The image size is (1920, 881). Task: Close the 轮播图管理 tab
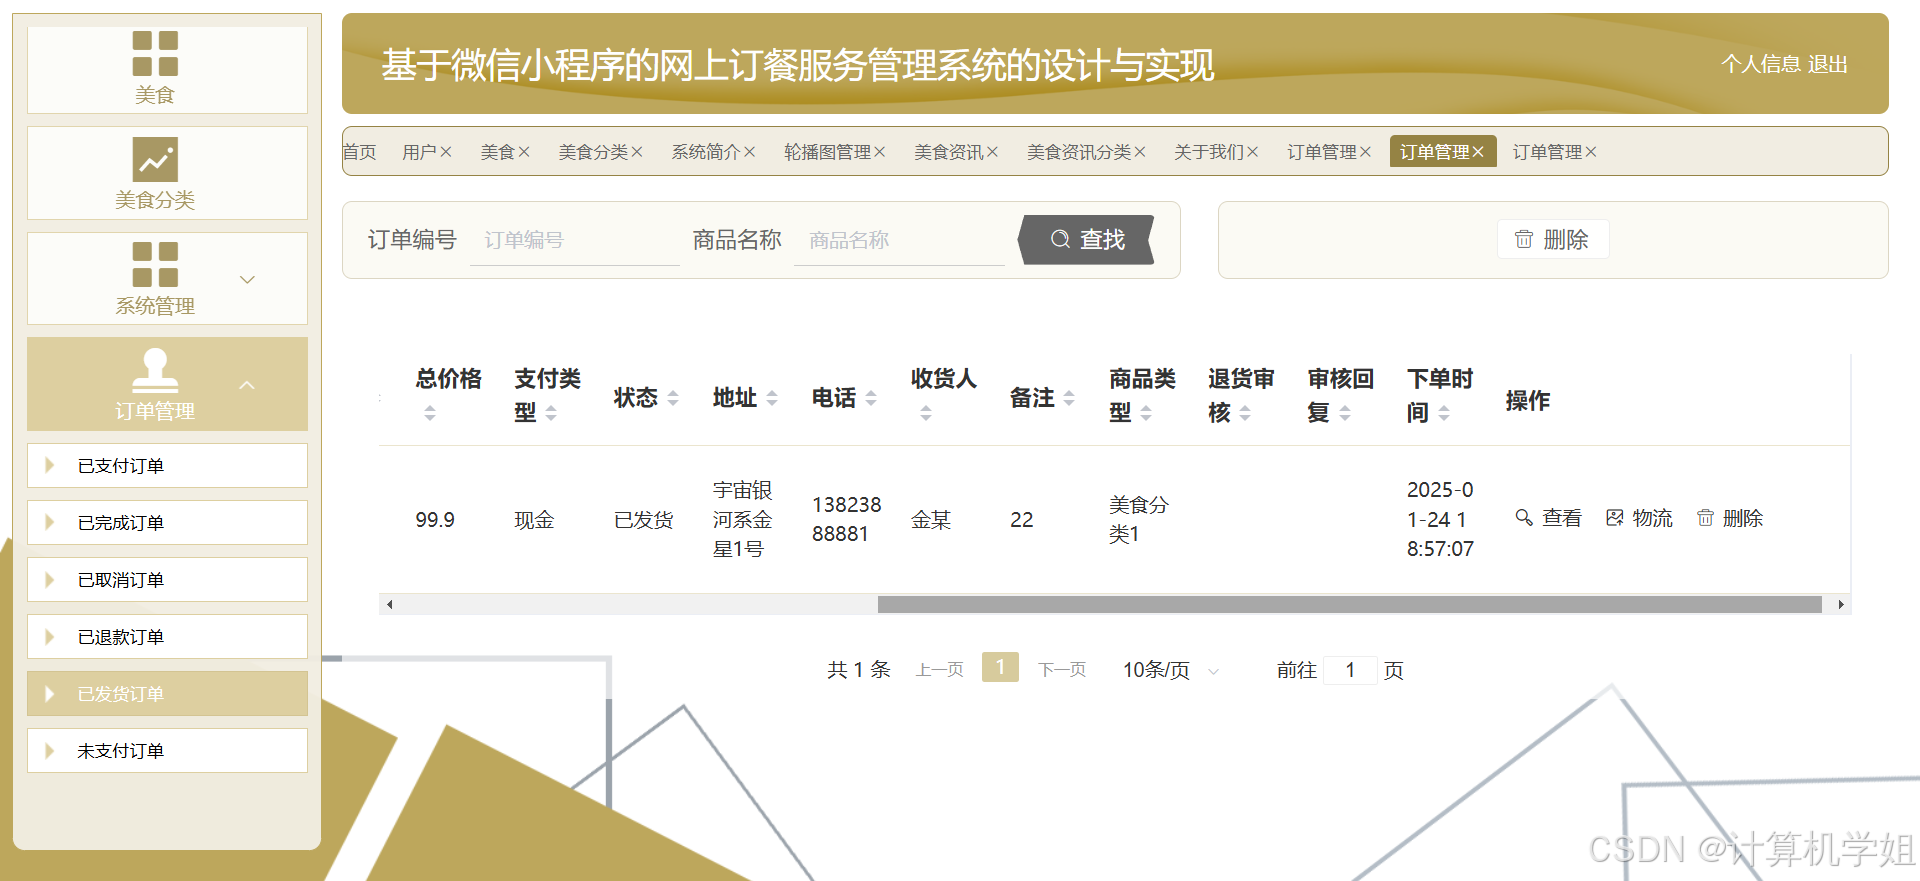pos(880,152)
